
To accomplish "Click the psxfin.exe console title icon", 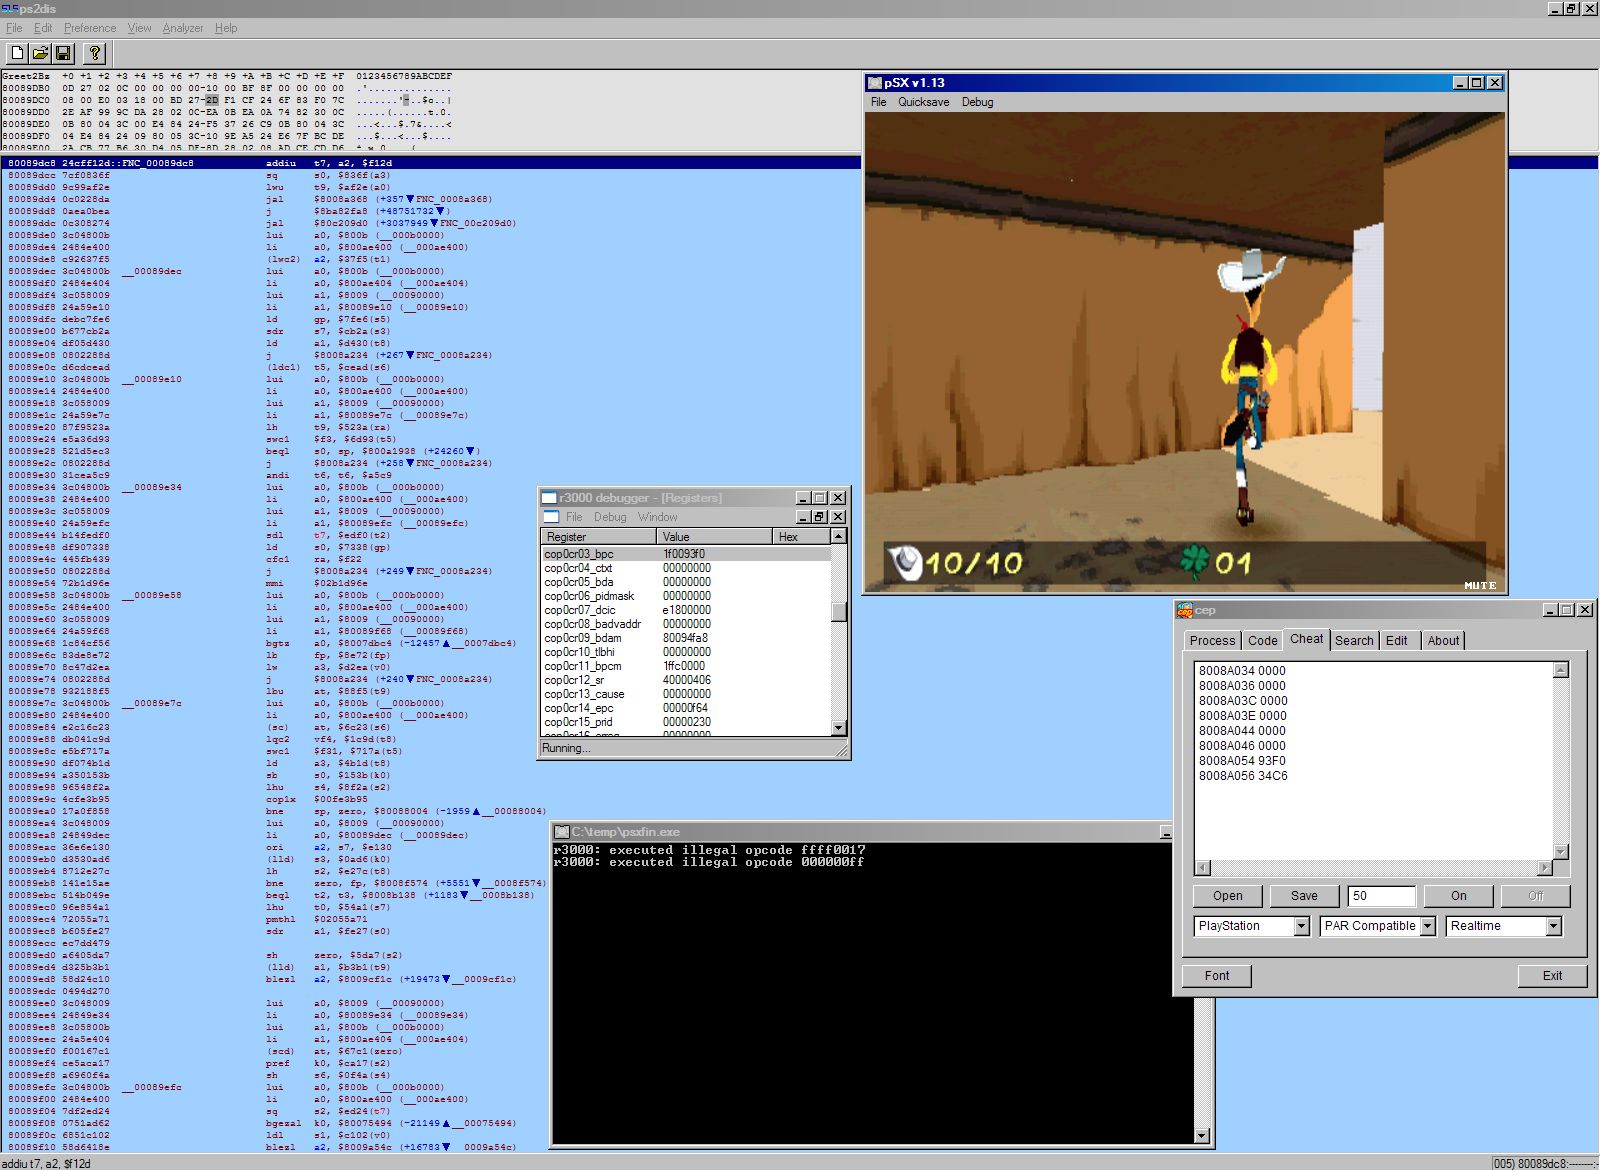I will click(x=562, y=832).
